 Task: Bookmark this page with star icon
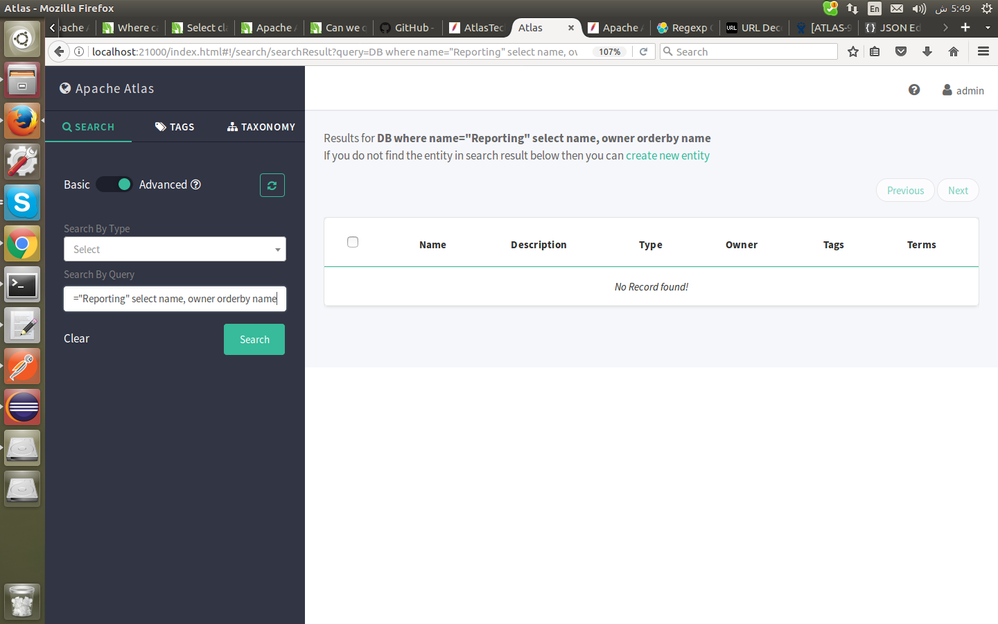[x=853, y=52]
